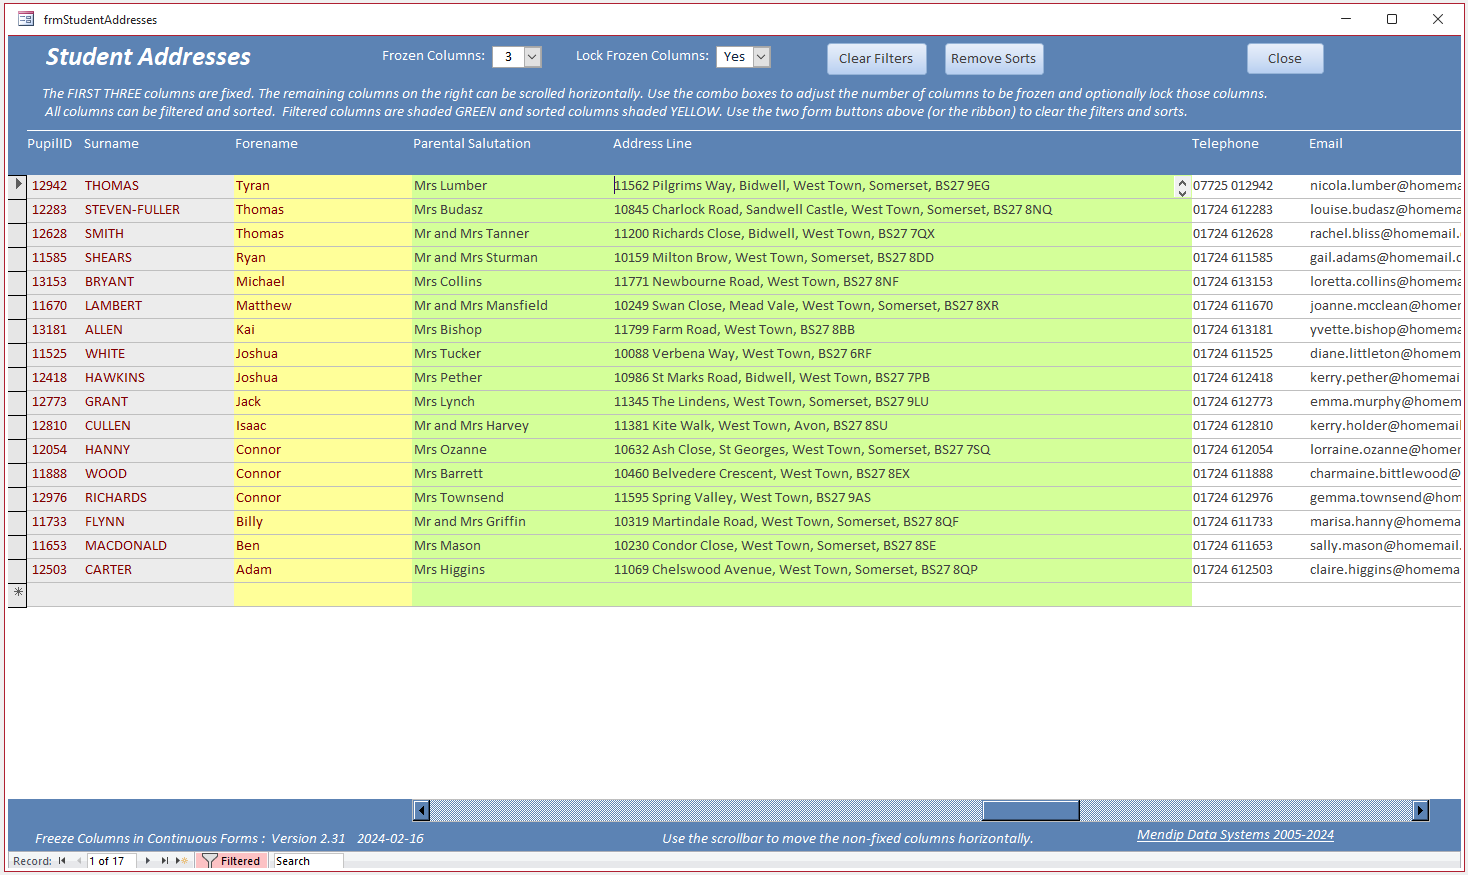This screenshot has height=875, width=1468.
Task: Select the record selector for SMITH row
Action: 18,234
